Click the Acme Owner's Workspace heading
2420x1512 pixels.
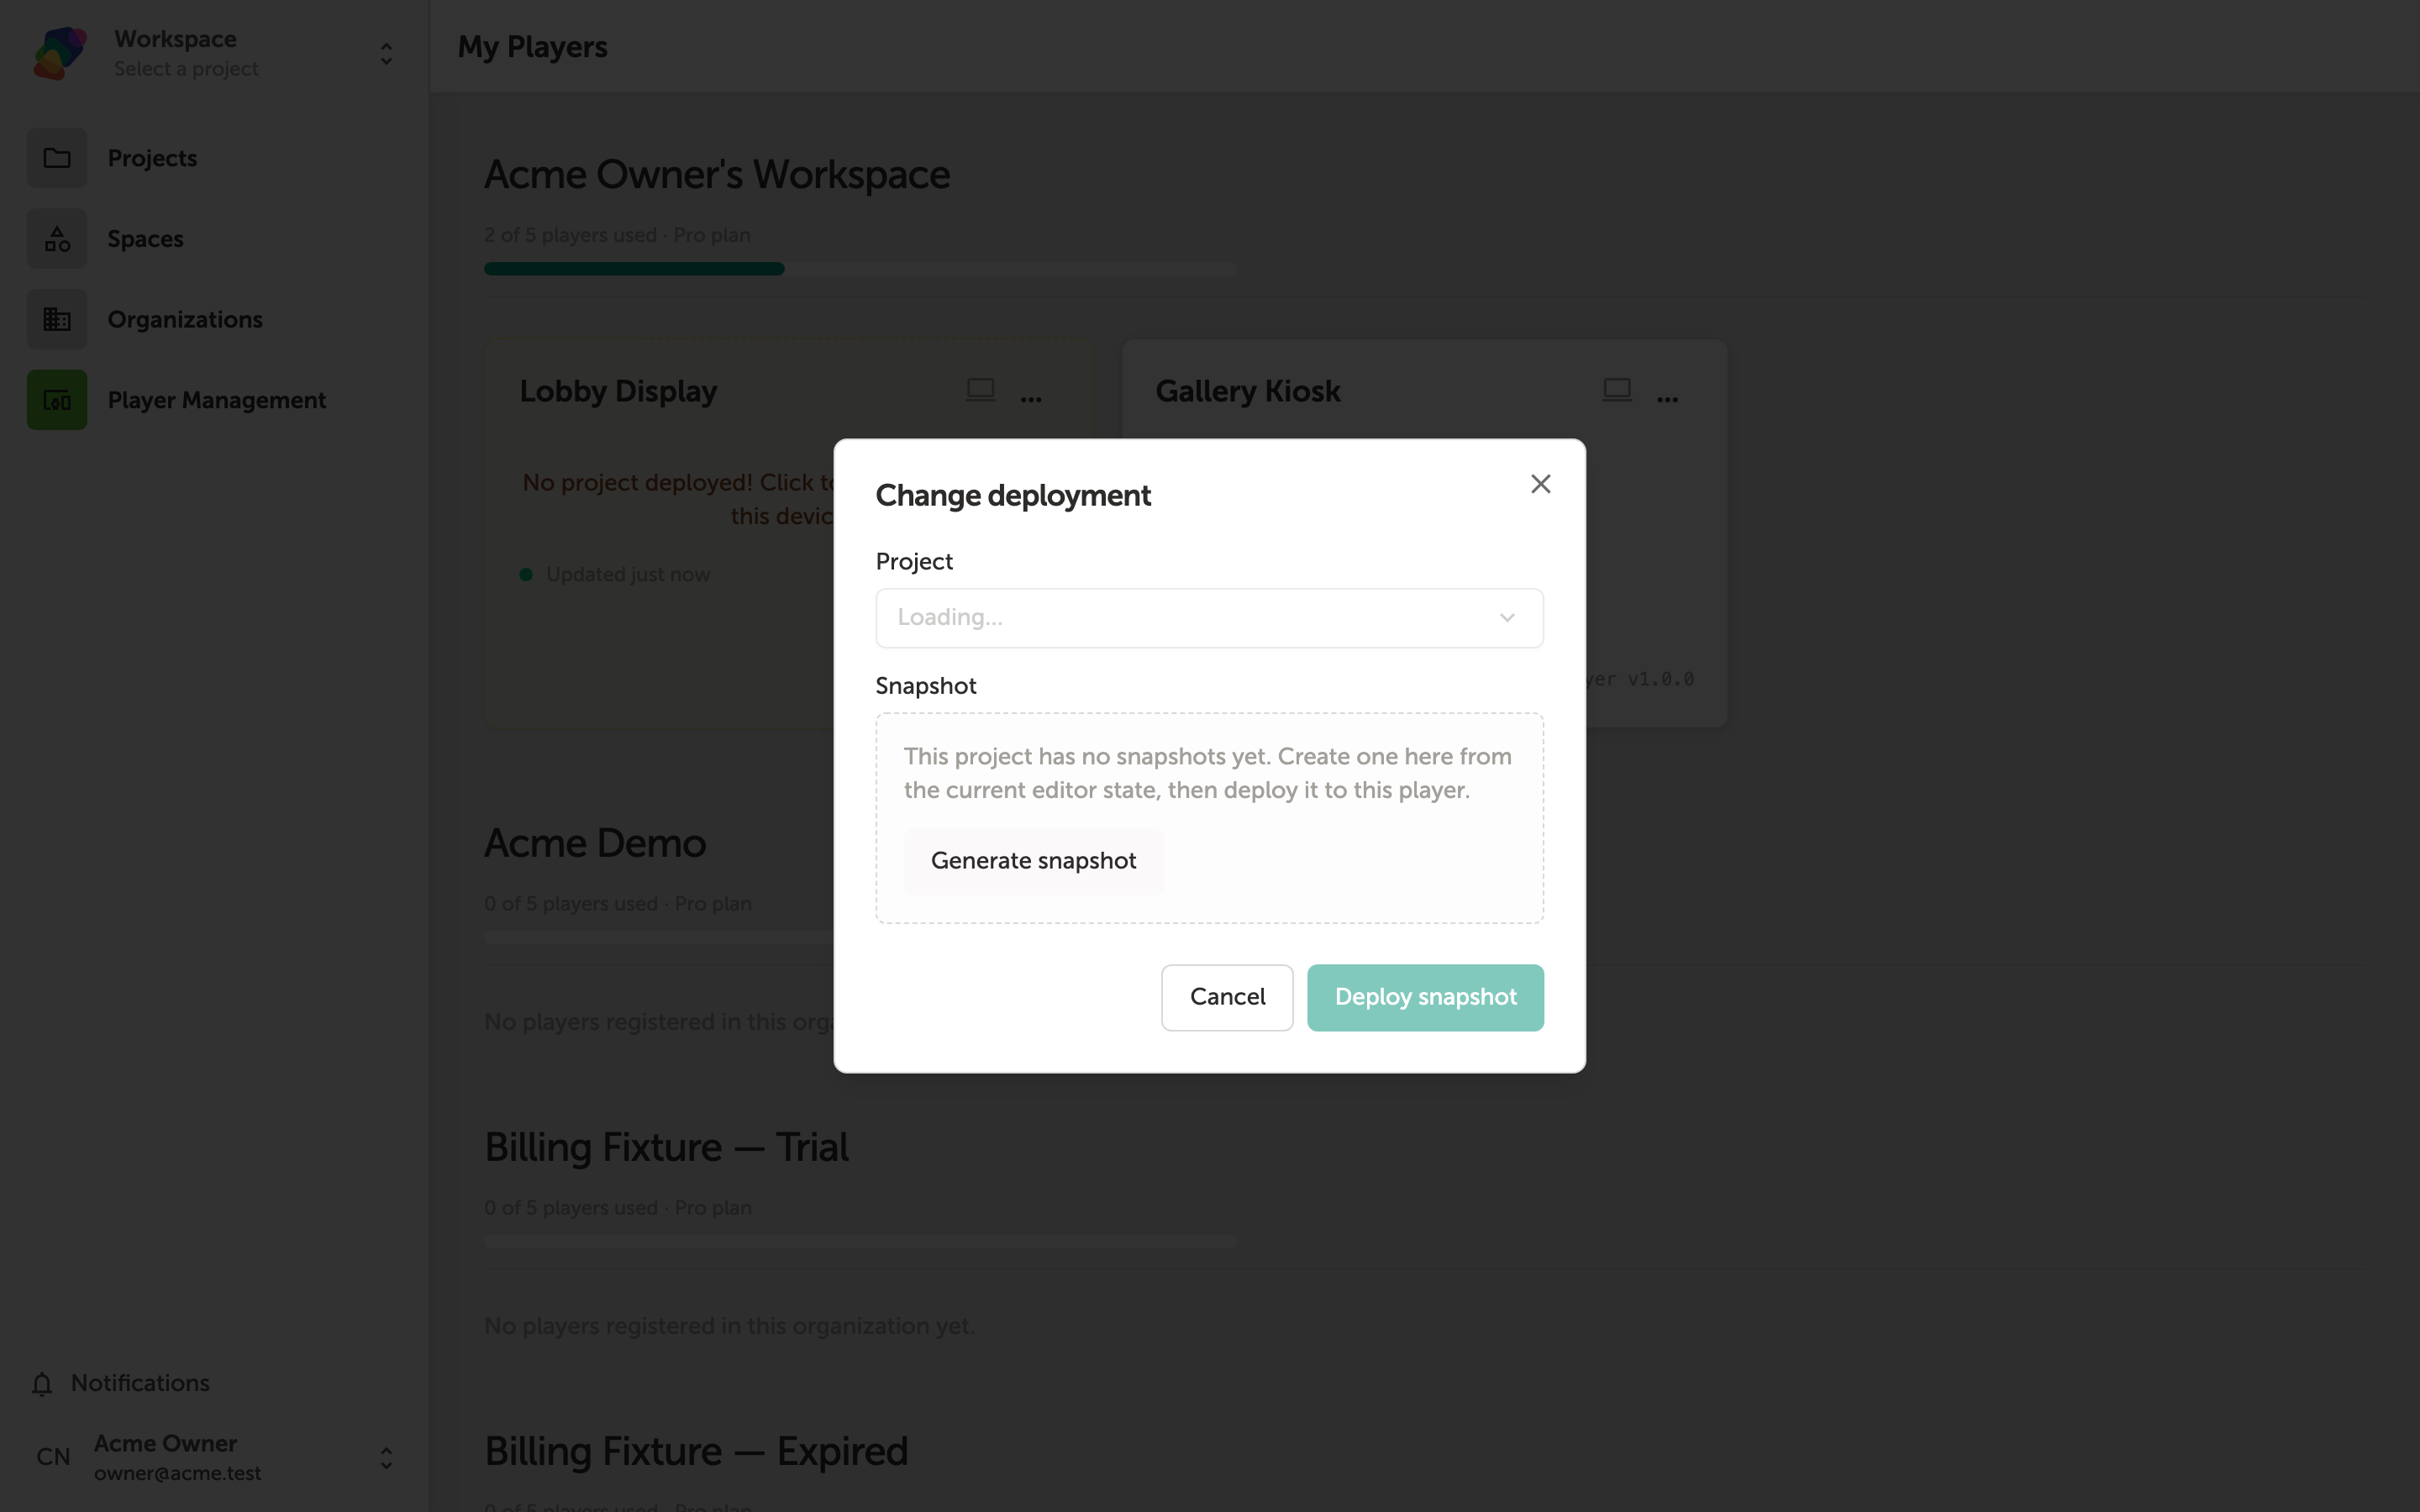point(717,175)
